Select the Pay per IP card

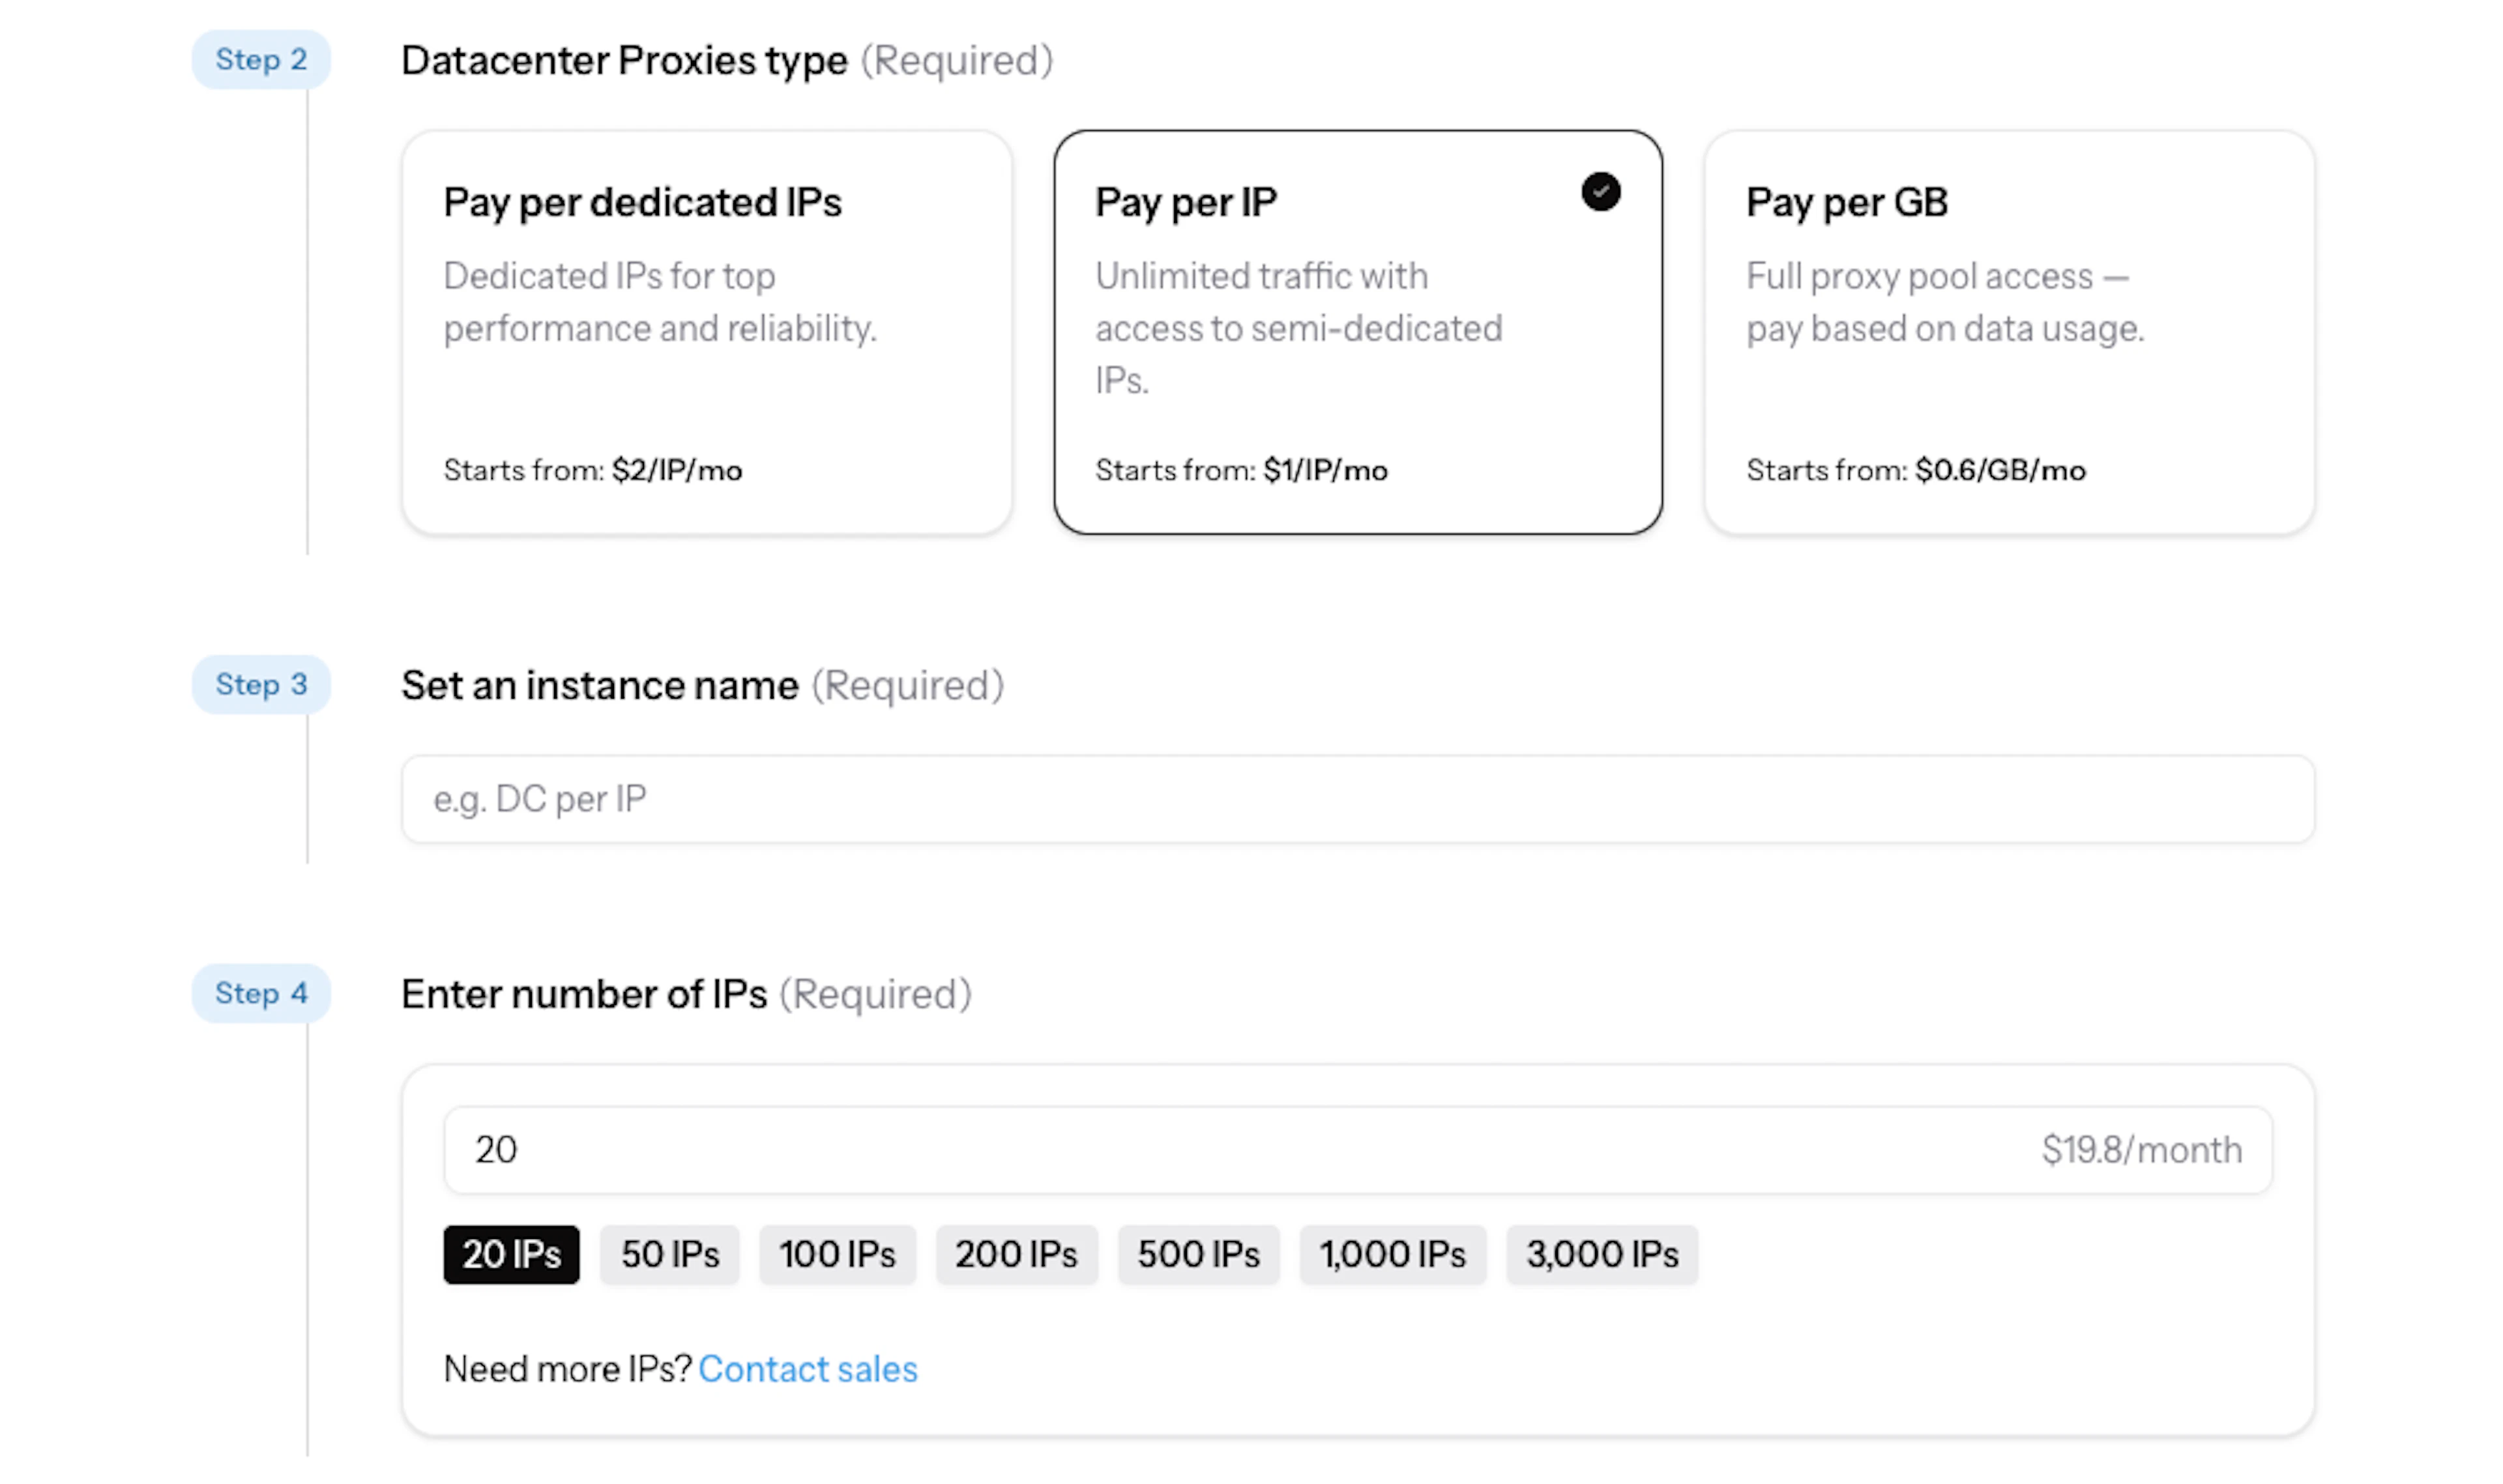pos(1358,332)
